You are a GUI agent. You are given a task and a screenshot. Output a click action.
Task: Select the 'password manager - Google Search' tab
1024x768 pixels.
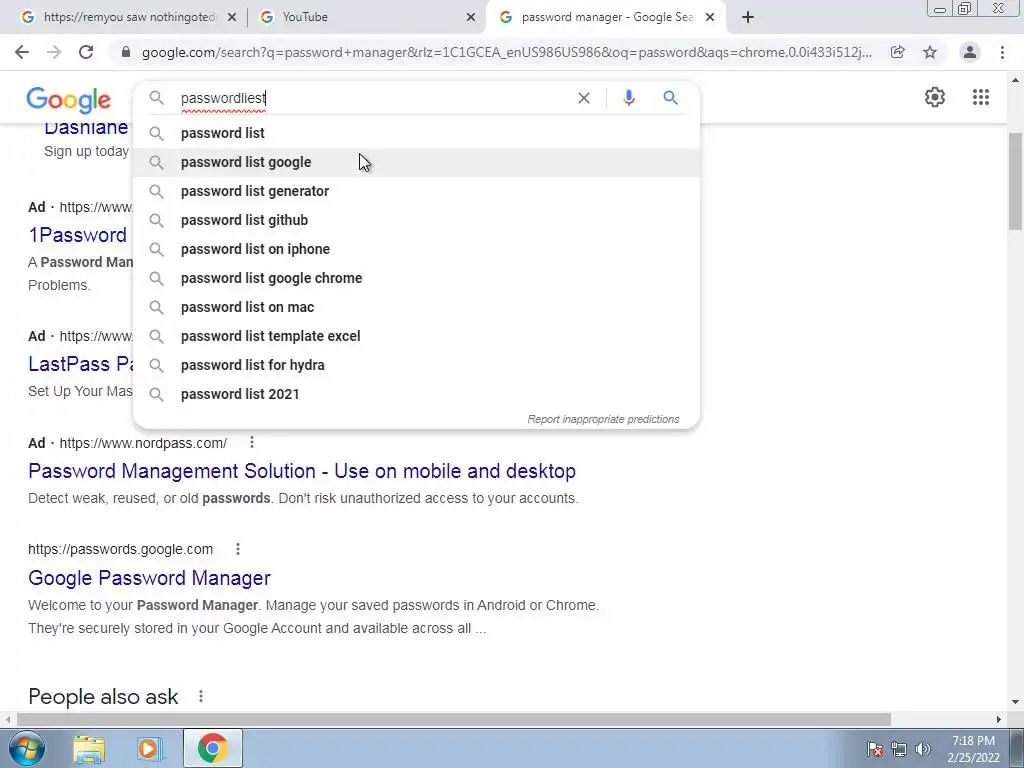pyautogui.click(x=604, y=17)
